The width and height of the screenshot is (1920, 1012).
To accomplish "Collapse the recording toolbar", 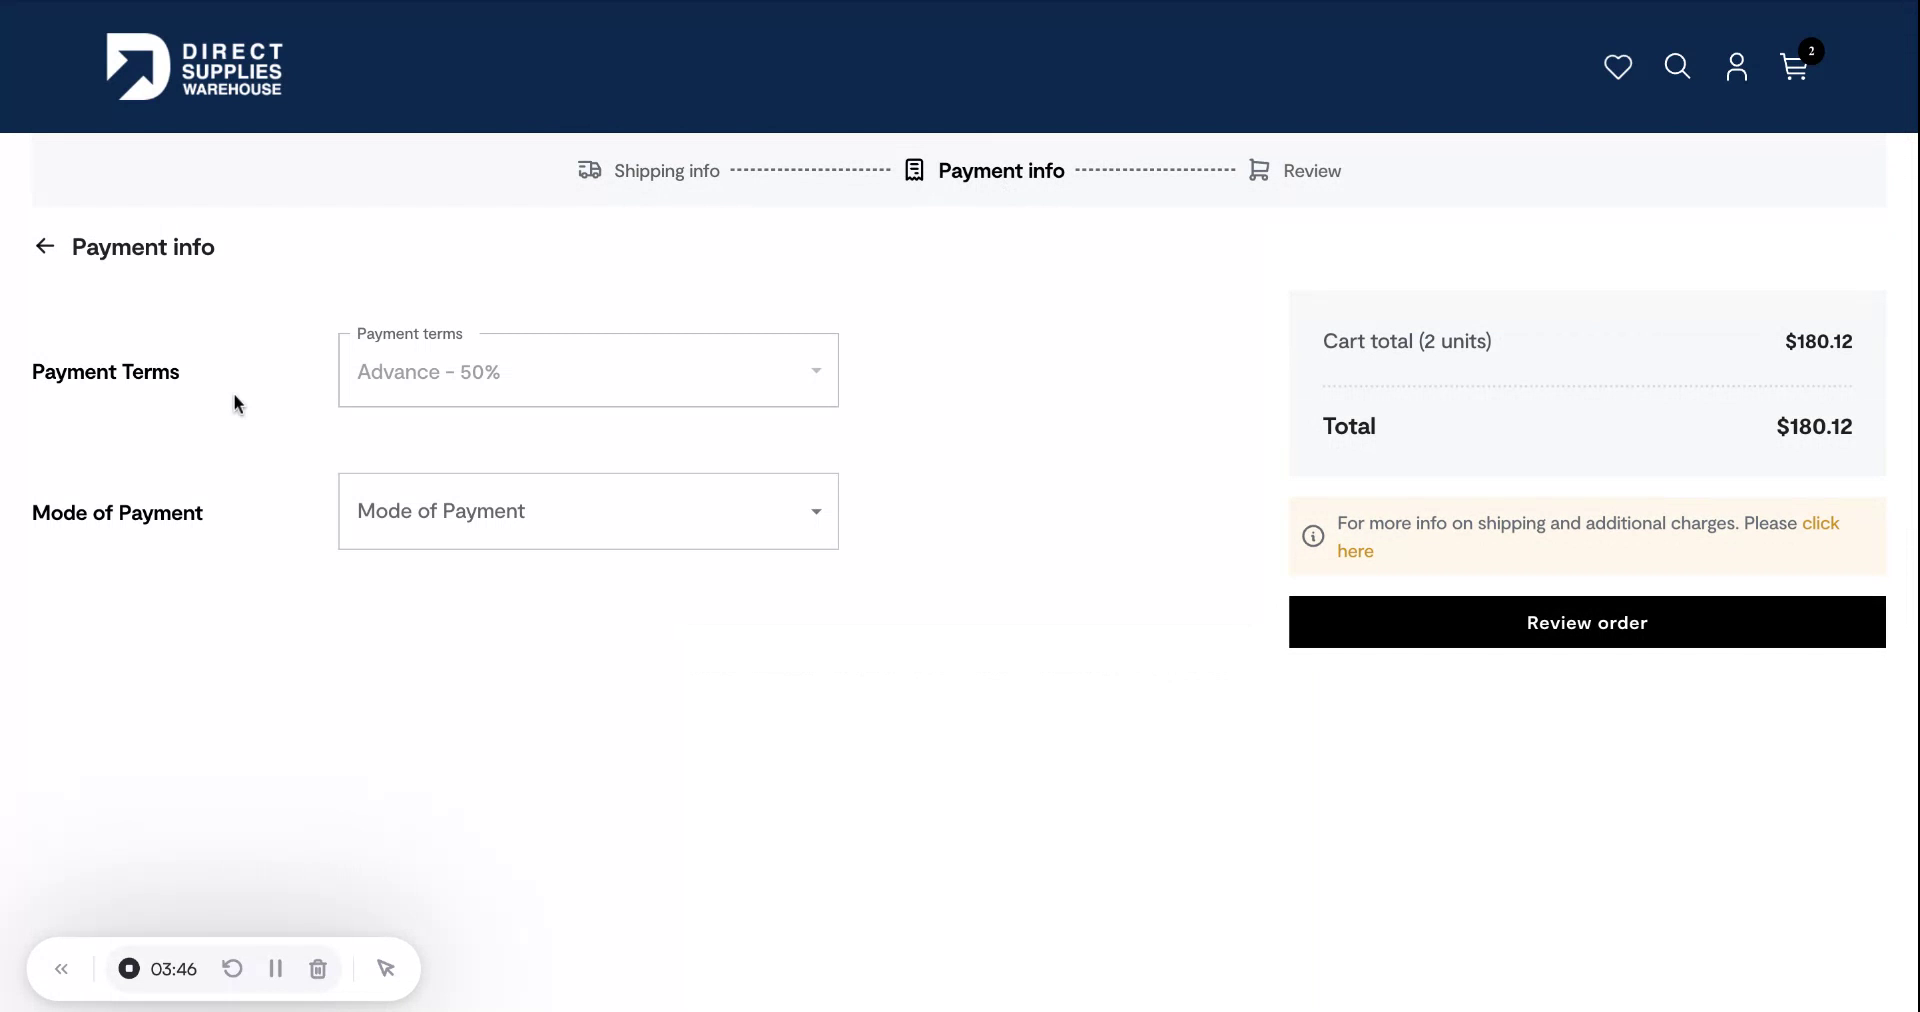I will pos(61,969).
